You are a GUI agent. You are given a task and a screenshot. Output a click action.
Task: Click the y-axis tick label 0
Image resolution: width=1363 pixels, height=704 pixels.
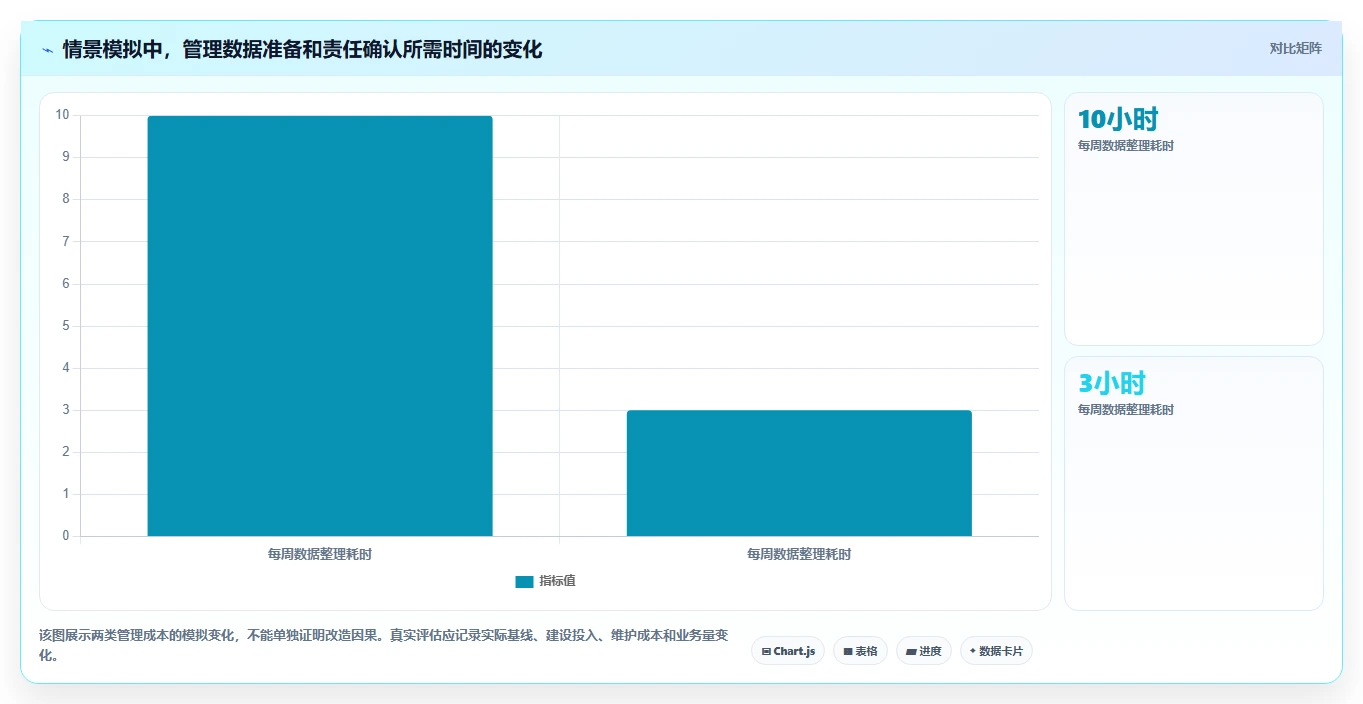coord(66,536)
